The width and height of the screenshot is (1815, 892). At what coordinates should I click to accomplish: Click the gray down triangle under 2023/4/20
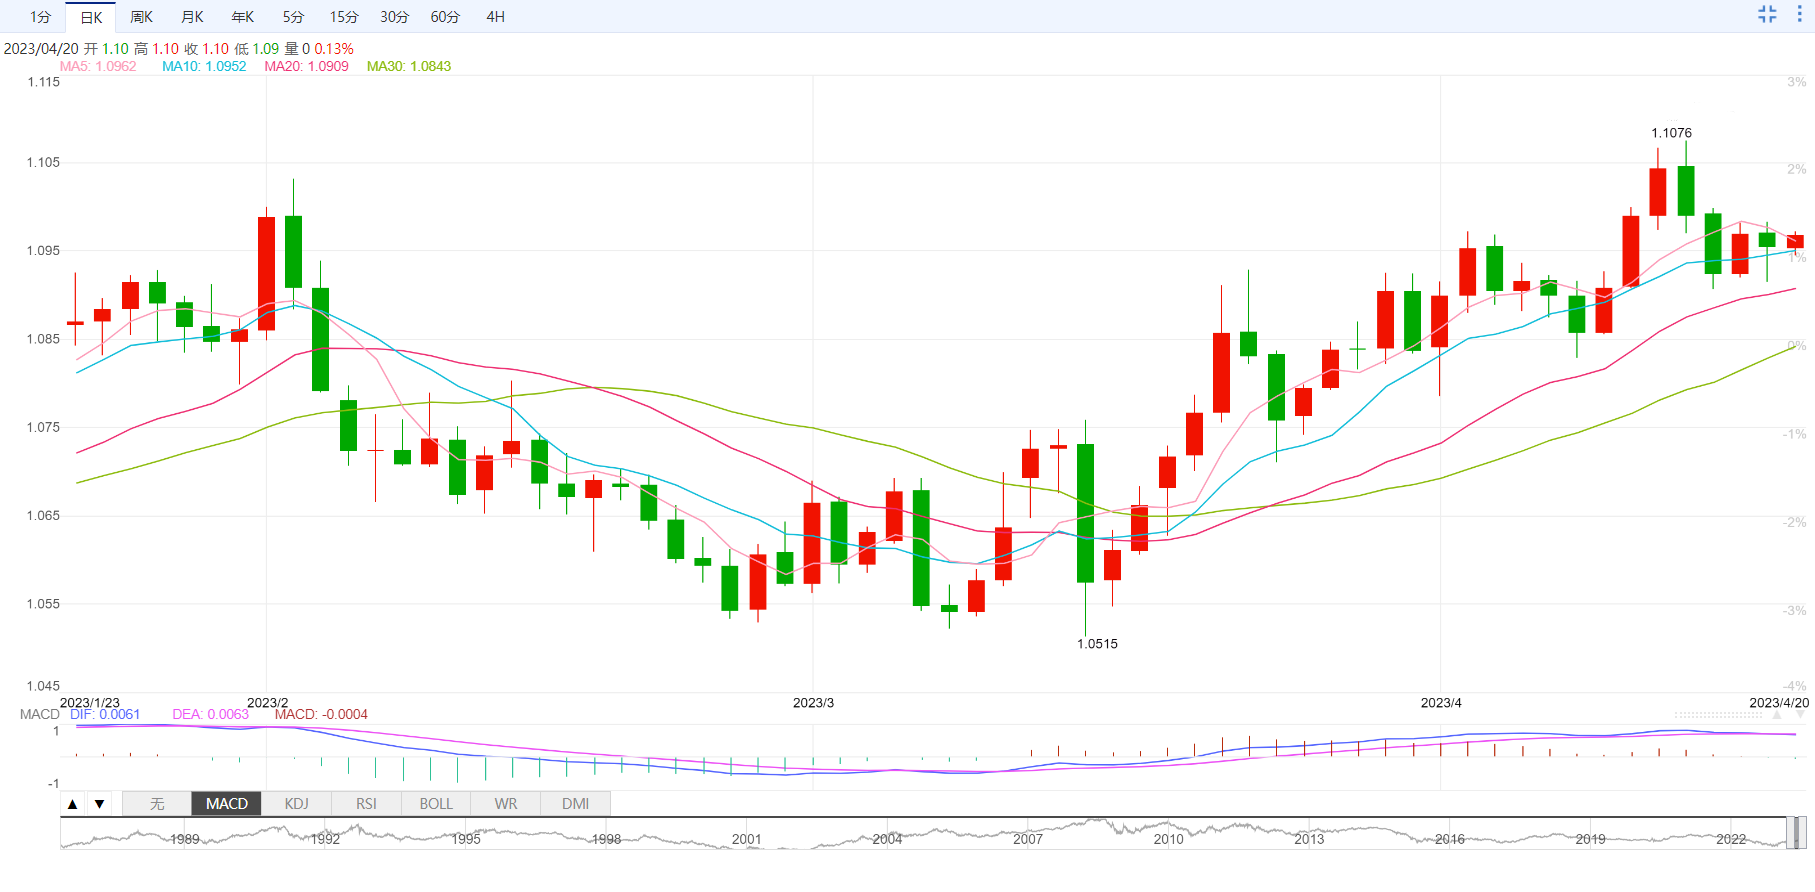tap(1799, 716)
